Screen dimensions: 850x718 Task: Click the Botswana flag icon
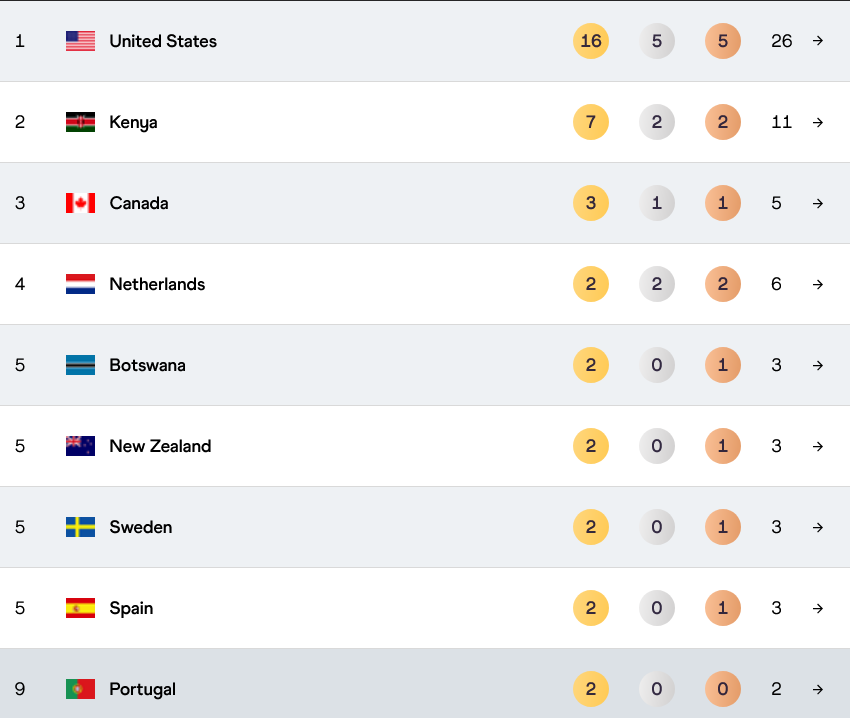click(x=80, y=365)
